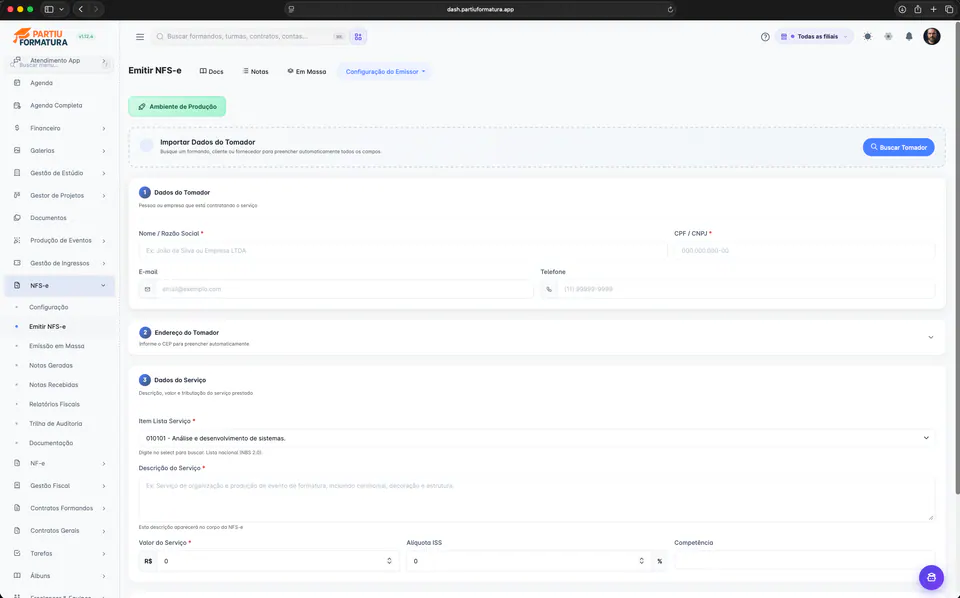The height and width of the screenshot is (598, 960).
Task: Open the Item Lista Serviço select
Action: tap(536, 438)
